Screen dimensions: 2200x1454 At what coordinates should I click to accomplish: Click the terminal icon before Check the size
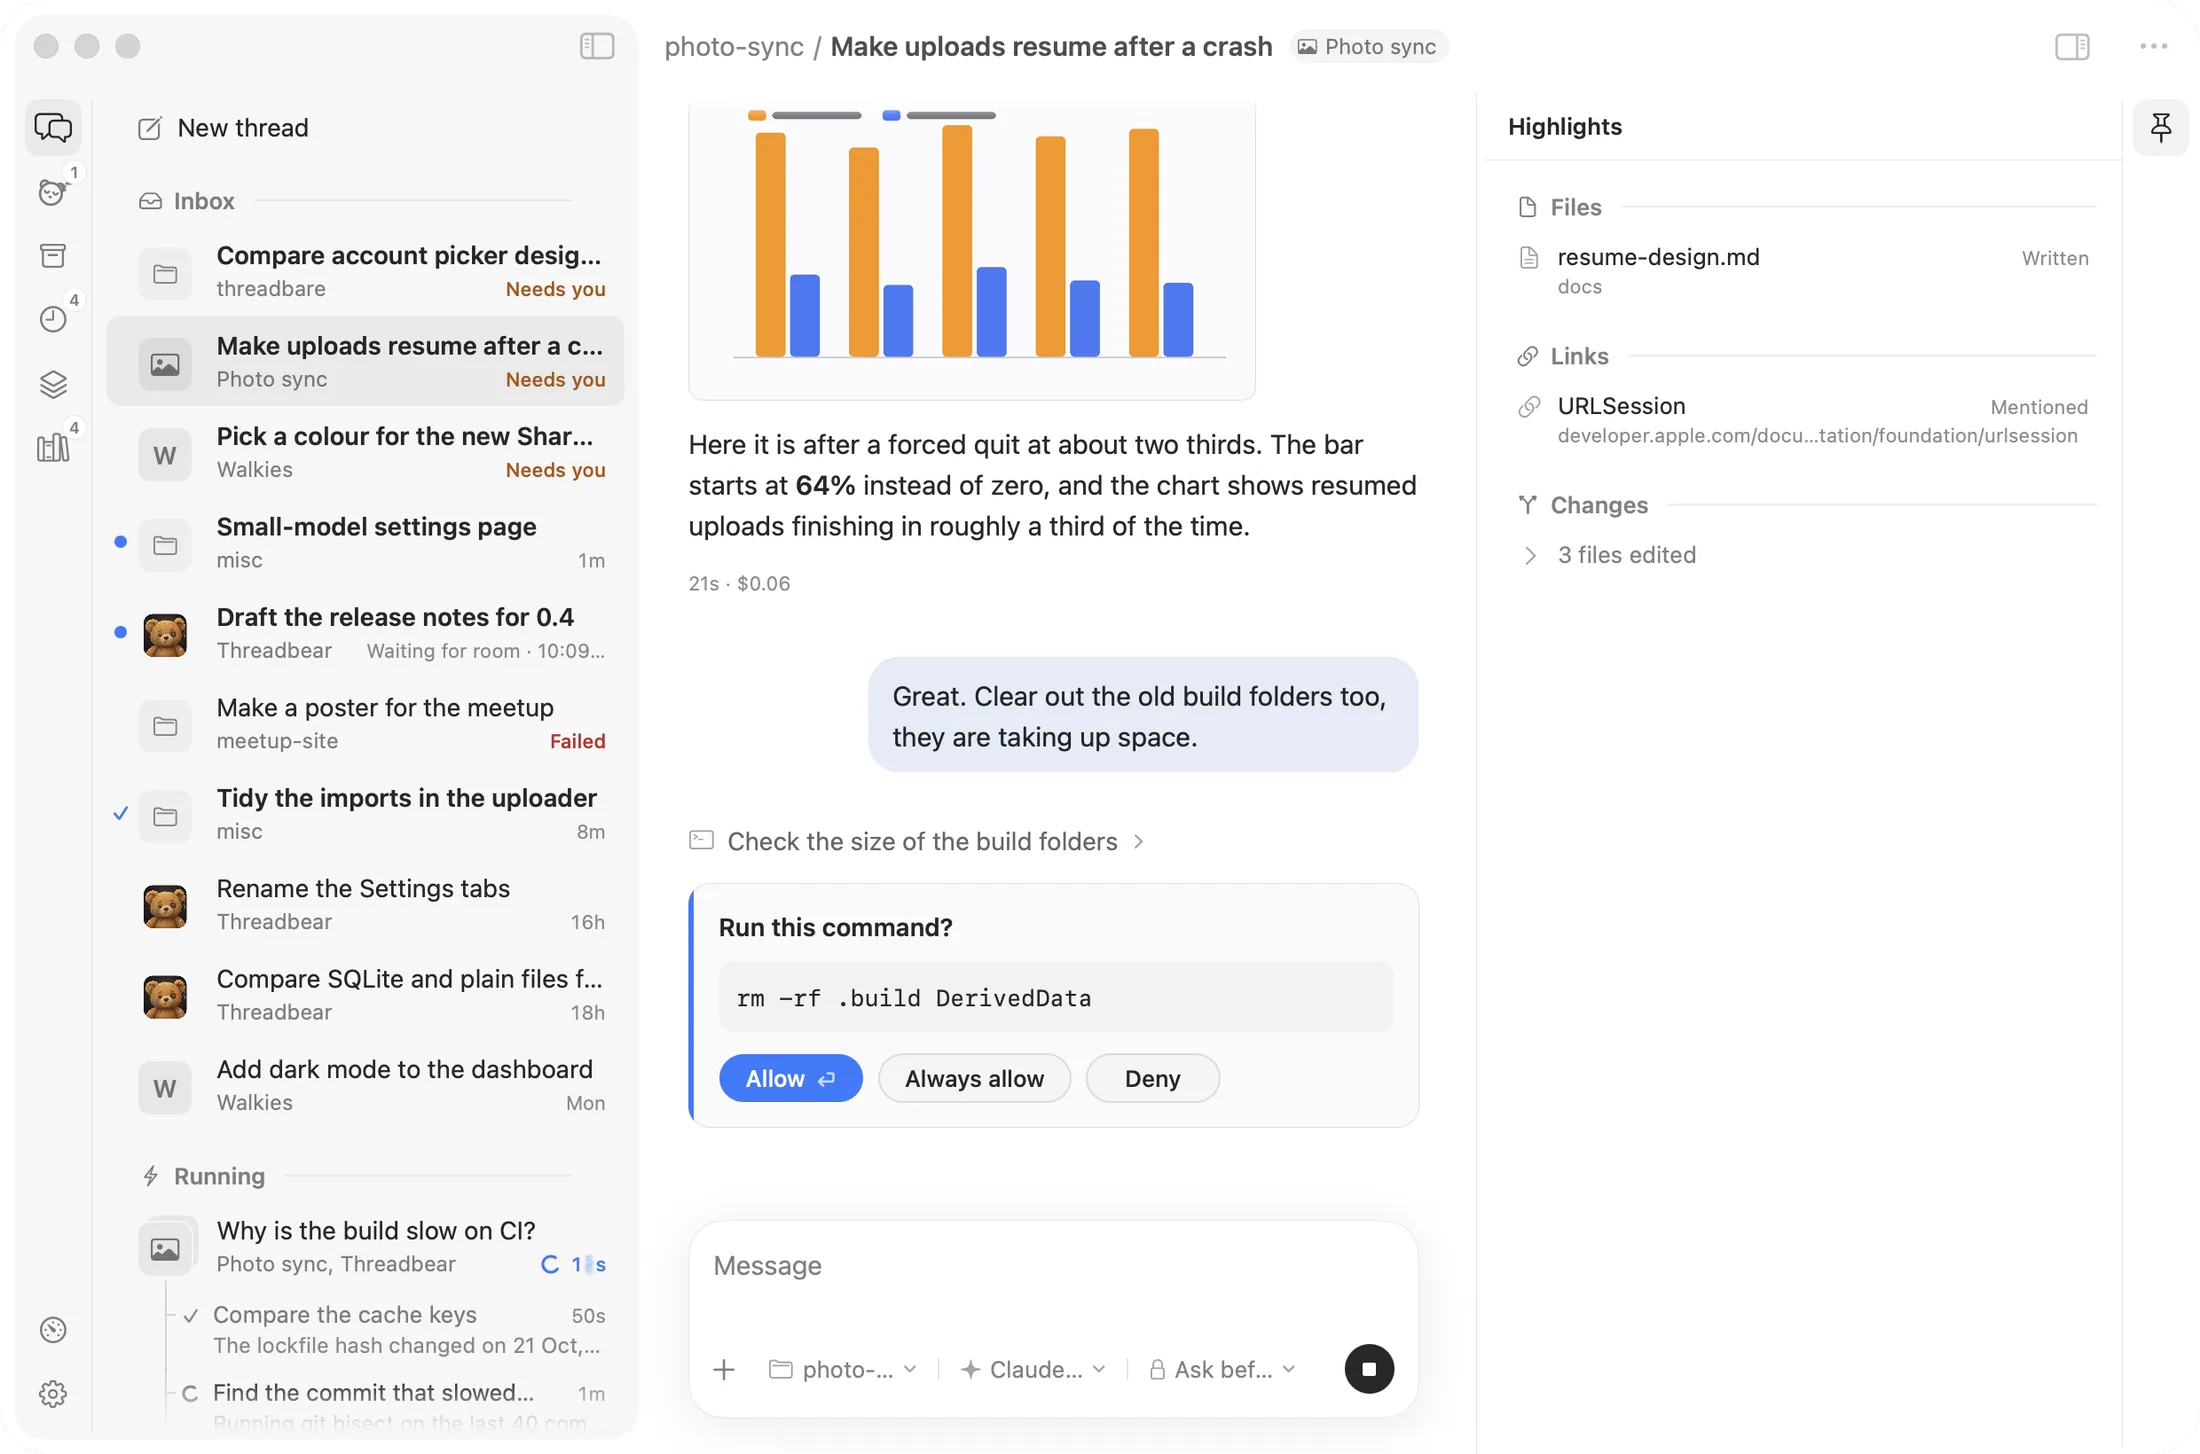(702, 840)
